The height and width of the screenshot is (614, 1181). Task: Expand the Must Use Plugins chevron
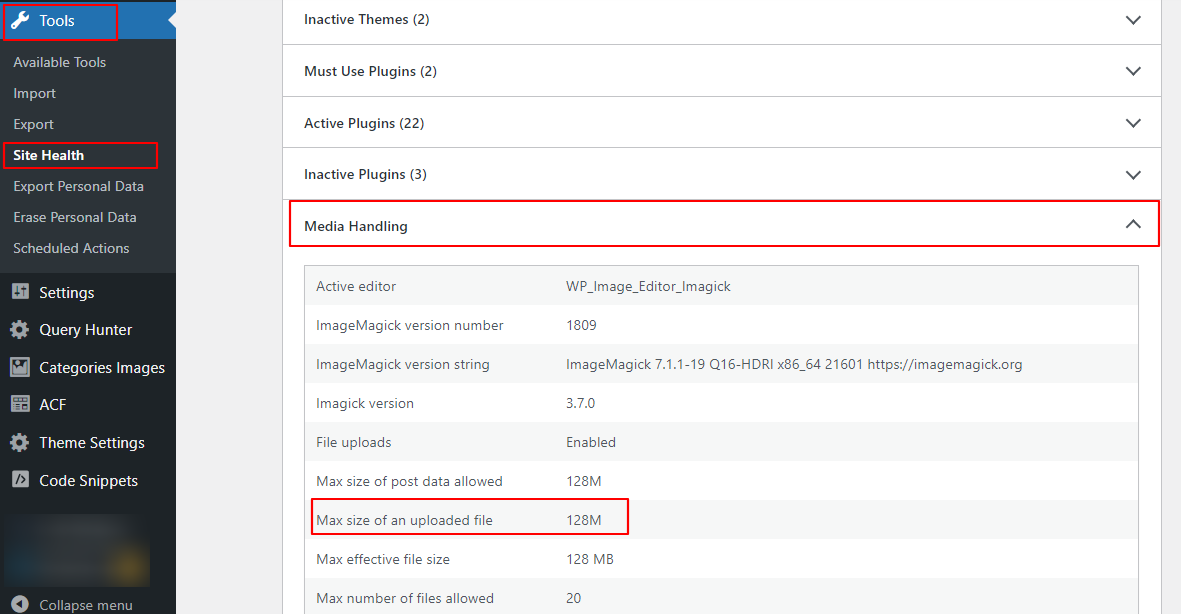point(1133,71)
